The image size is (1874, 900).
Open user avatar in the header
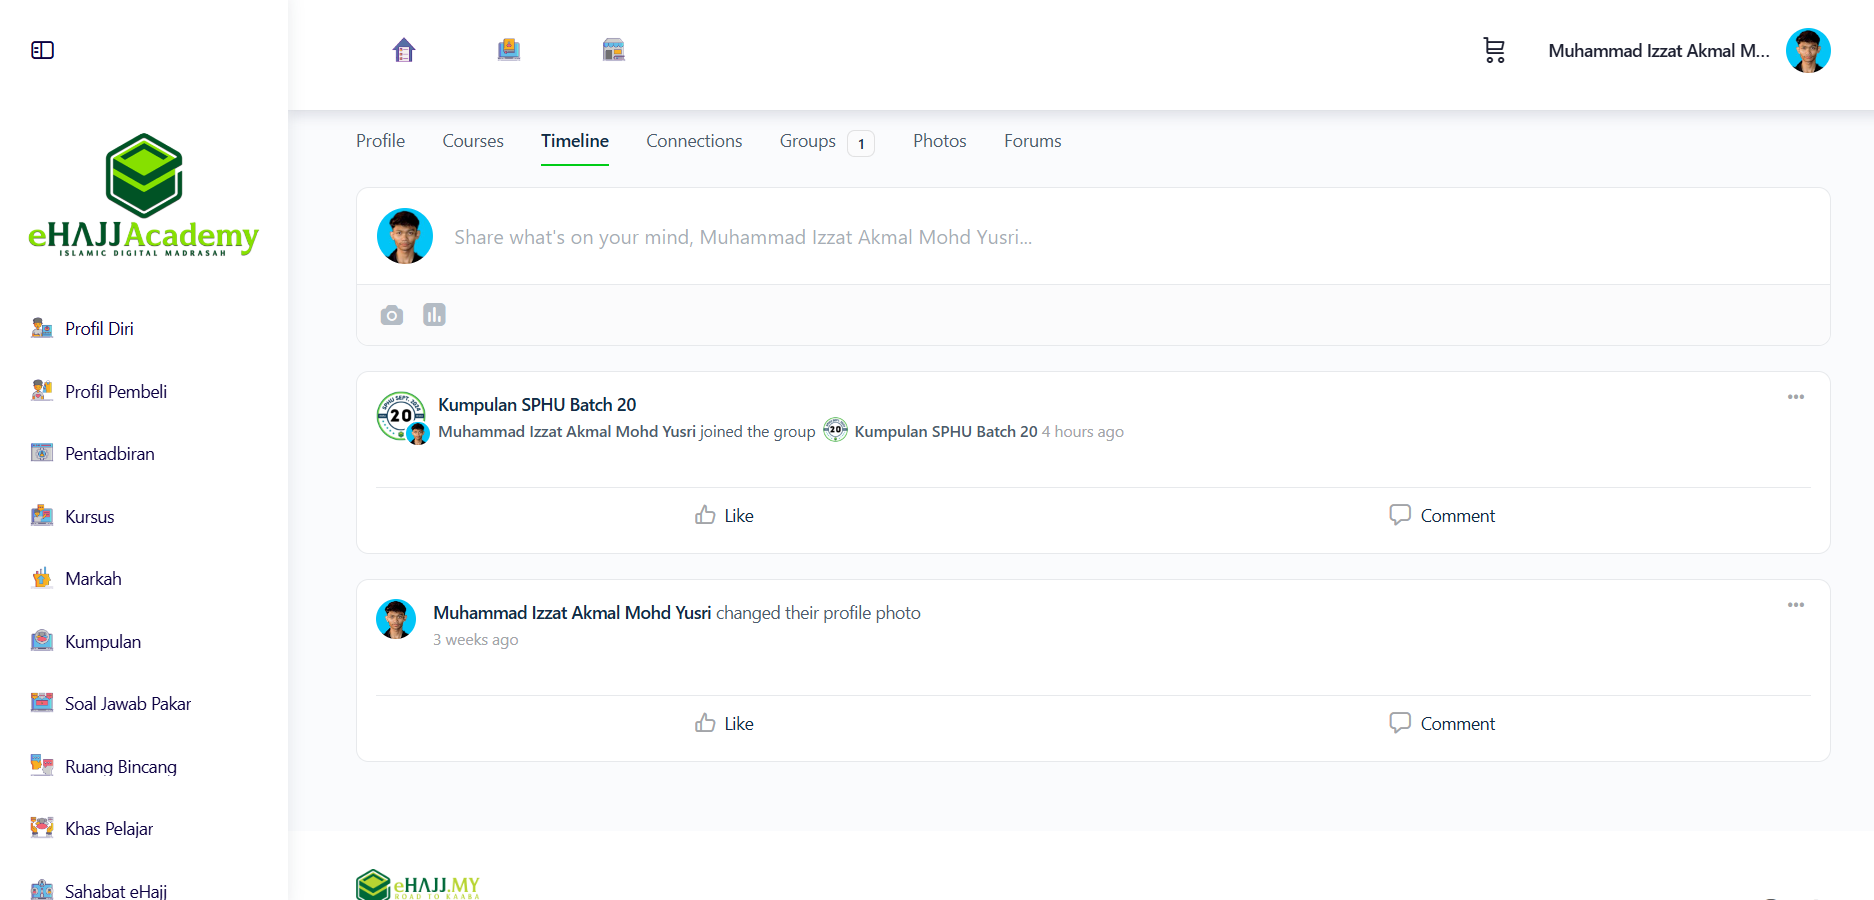pos(1808,50)
